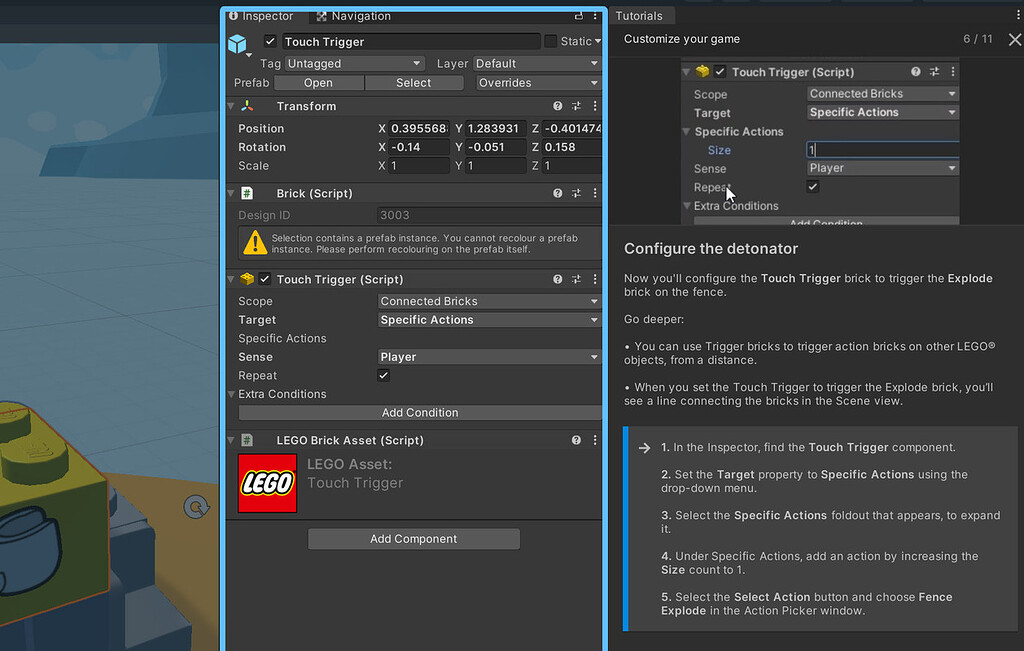The image size is (1024, 651).
Task: Open the three-dot menu on Brick Script
Action: click(x=595, y=193)
